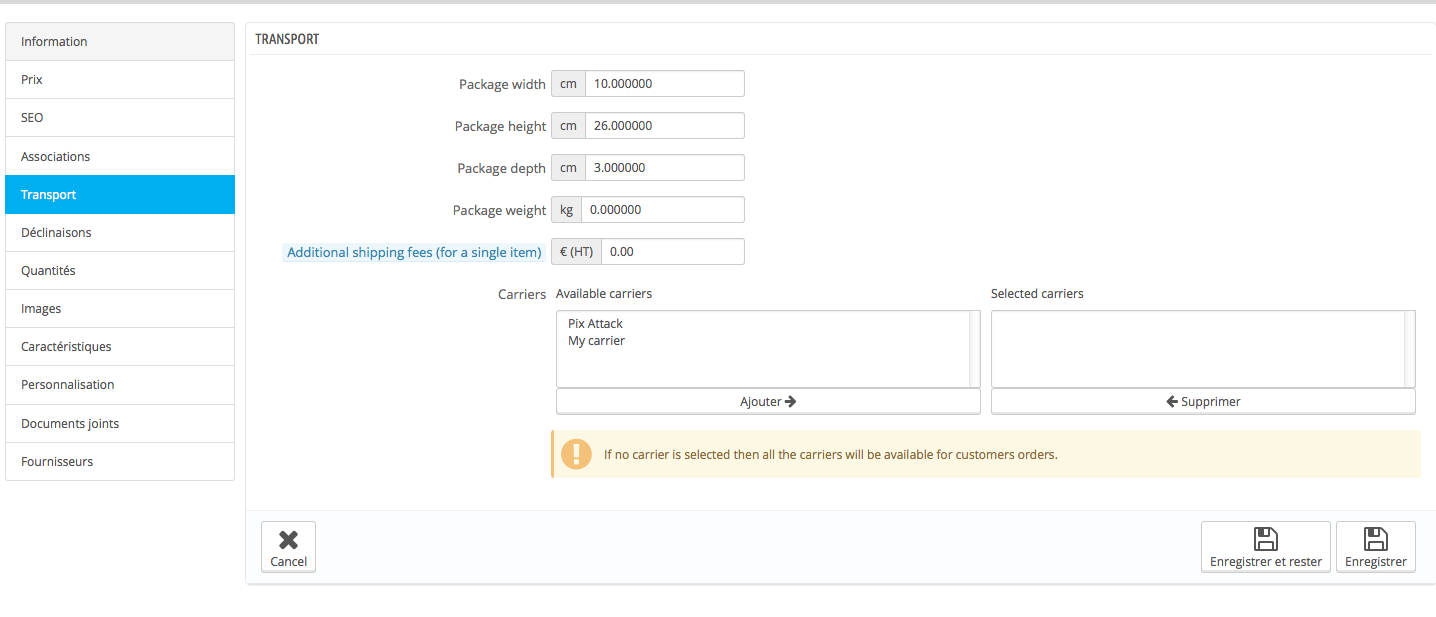Open the Information tab
This screenshot has width=1436, height=617.
(120, 41)
